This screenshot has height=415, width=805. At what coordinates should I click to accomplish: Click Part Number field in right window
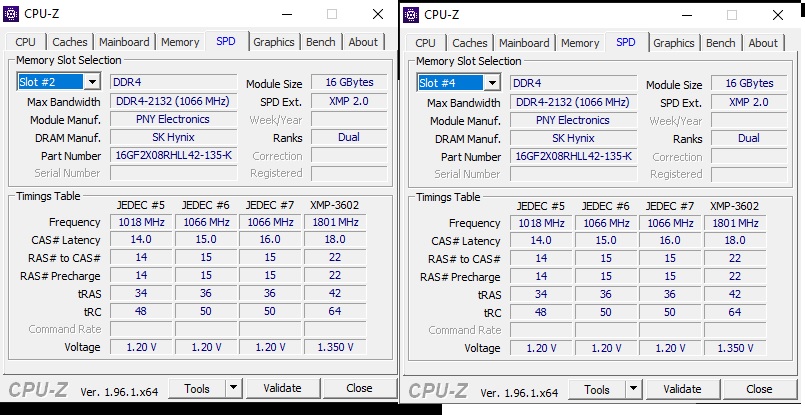pos(573,157)
